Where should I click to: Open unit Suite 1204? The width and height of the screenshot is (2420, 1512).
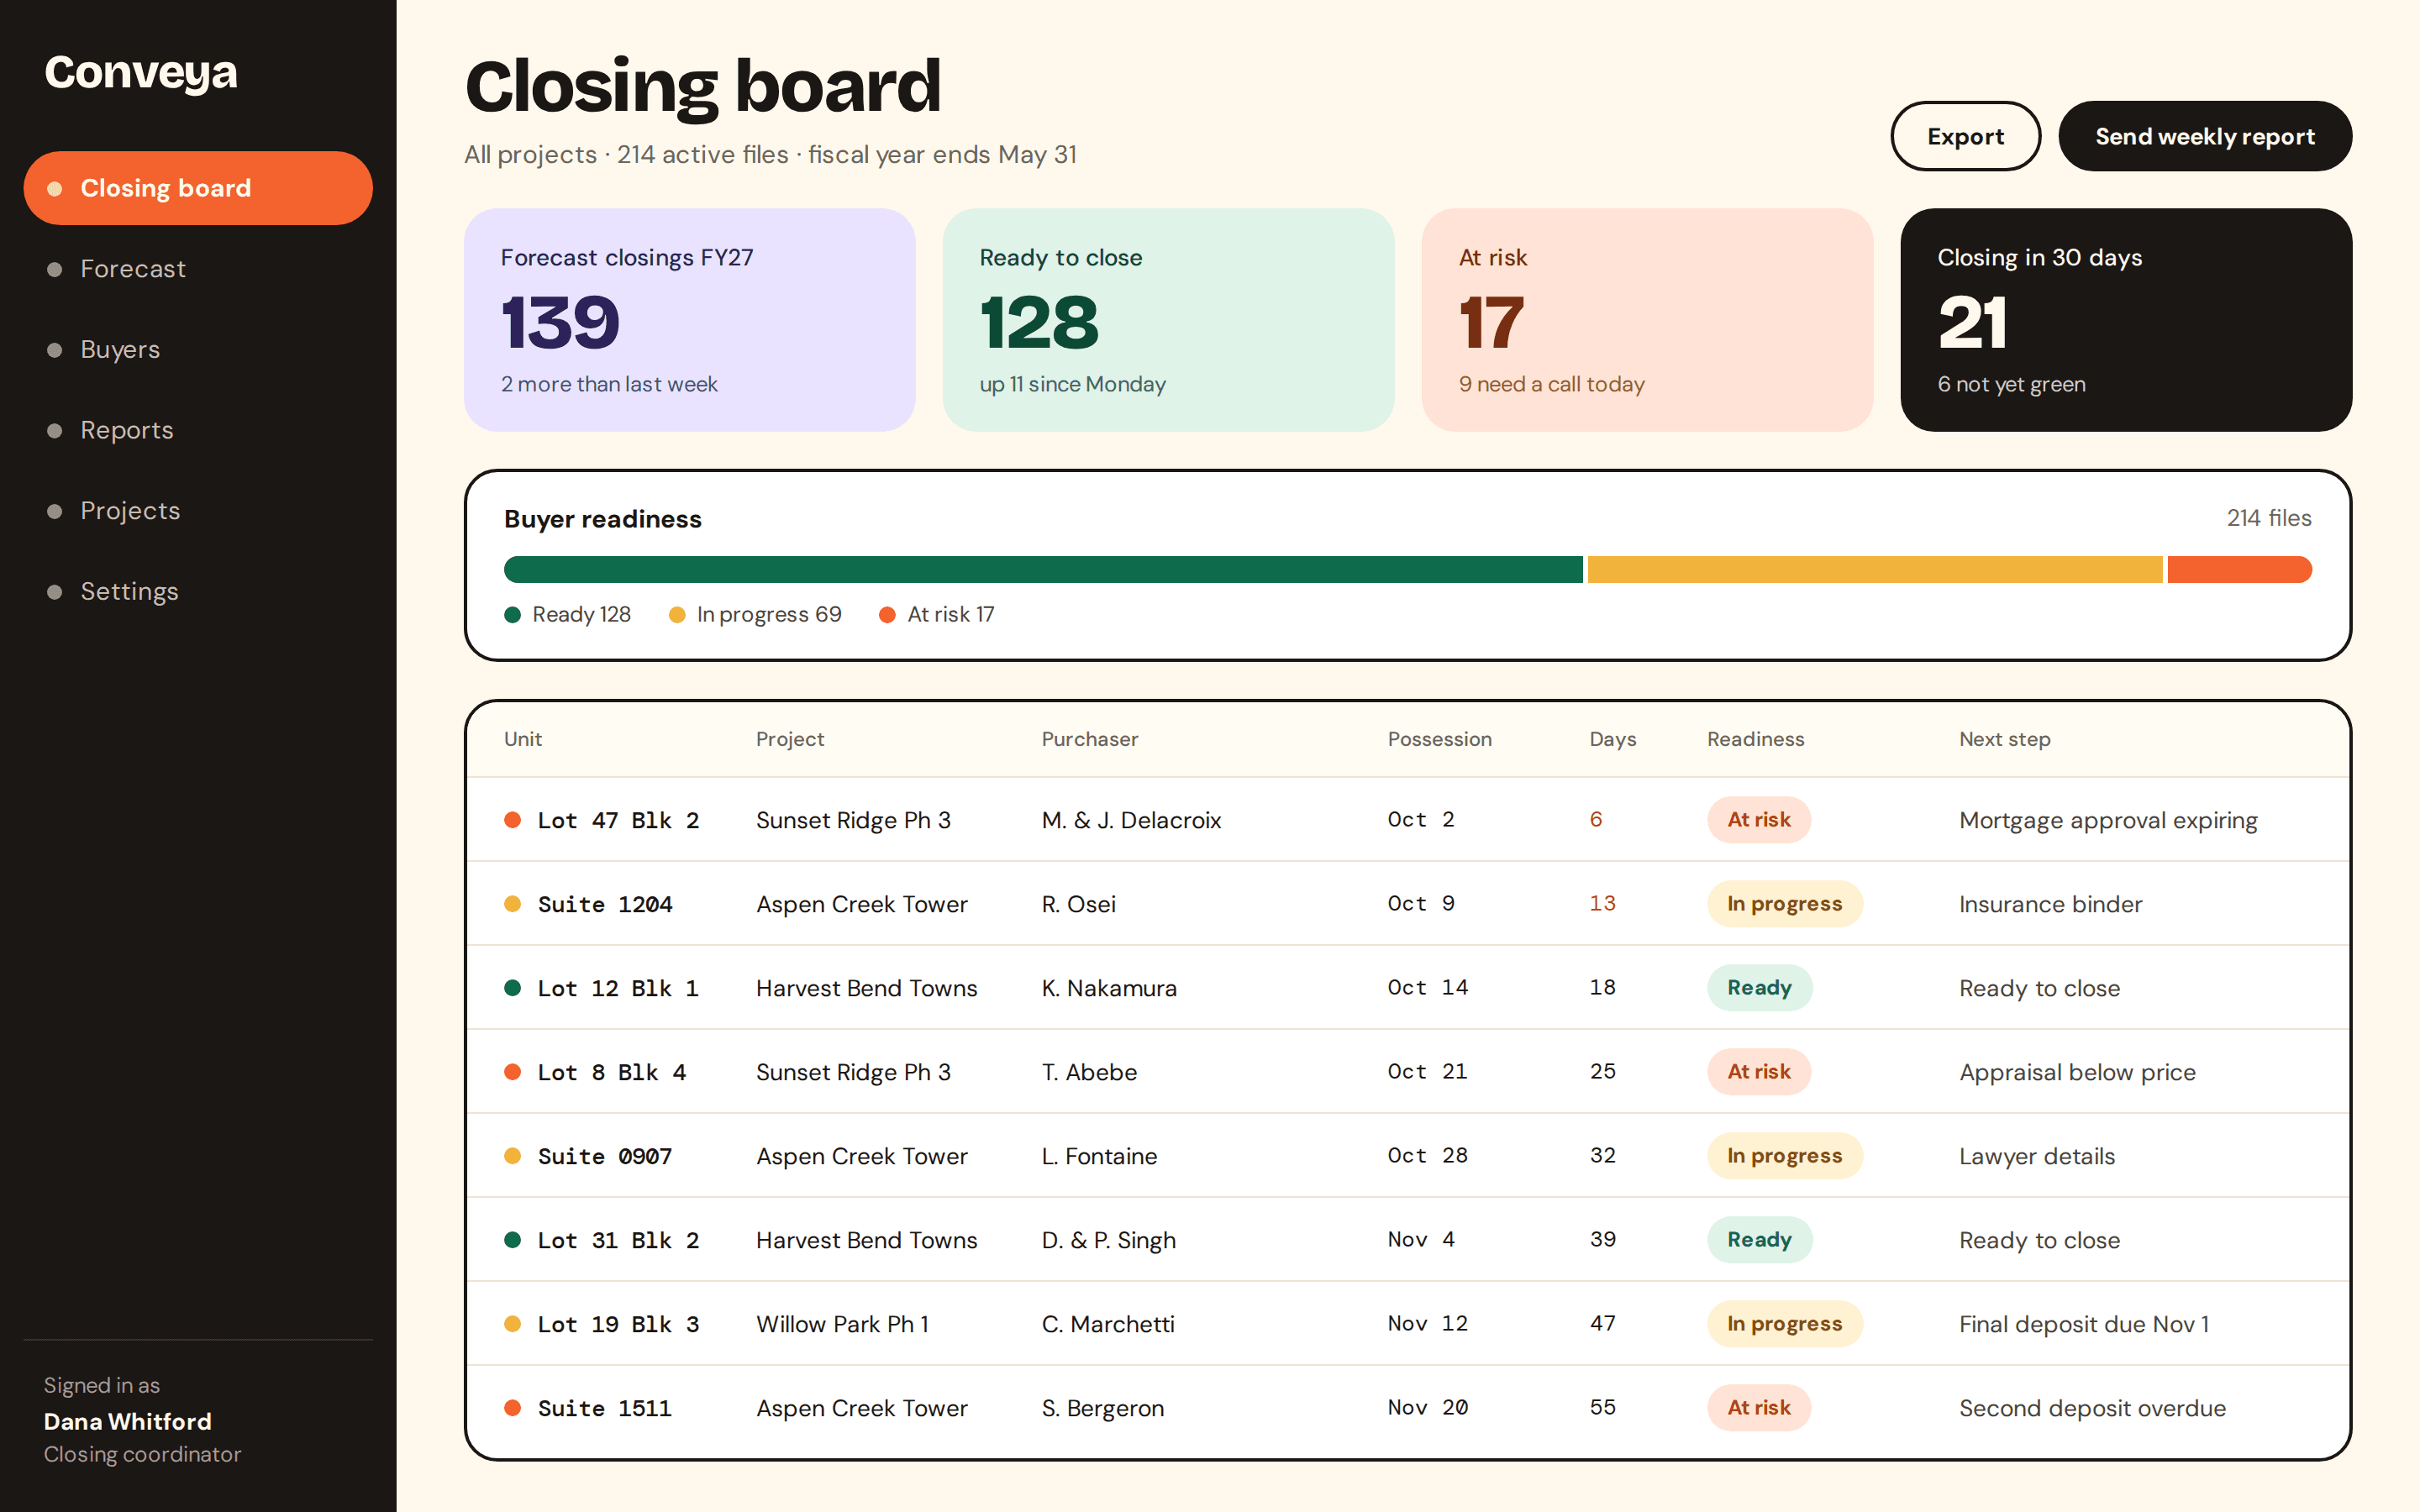pyautogui.click(x=605, y=904)
